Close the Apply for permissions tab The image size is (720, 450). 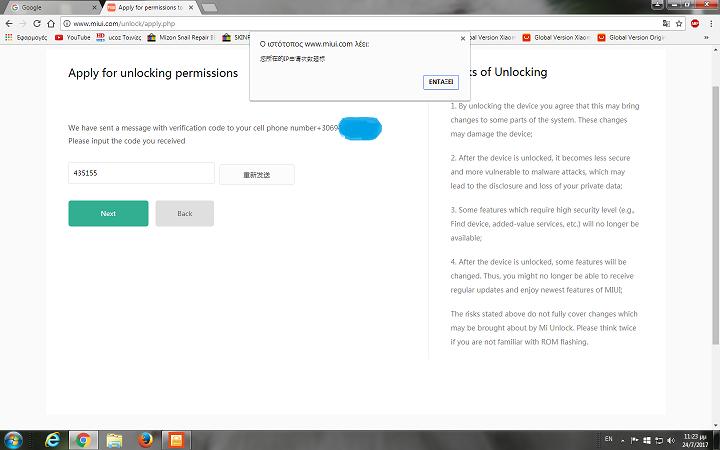click(x=191, y=7)
